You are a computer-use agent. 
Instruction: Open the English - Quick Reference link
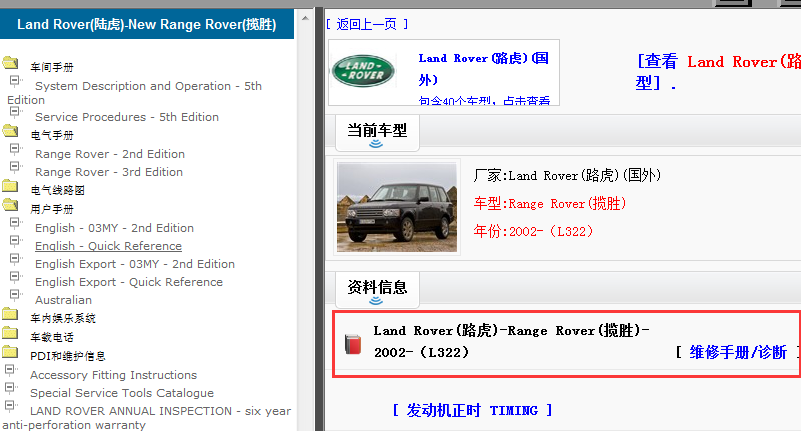pyautogui.click(x=108, y=246)
